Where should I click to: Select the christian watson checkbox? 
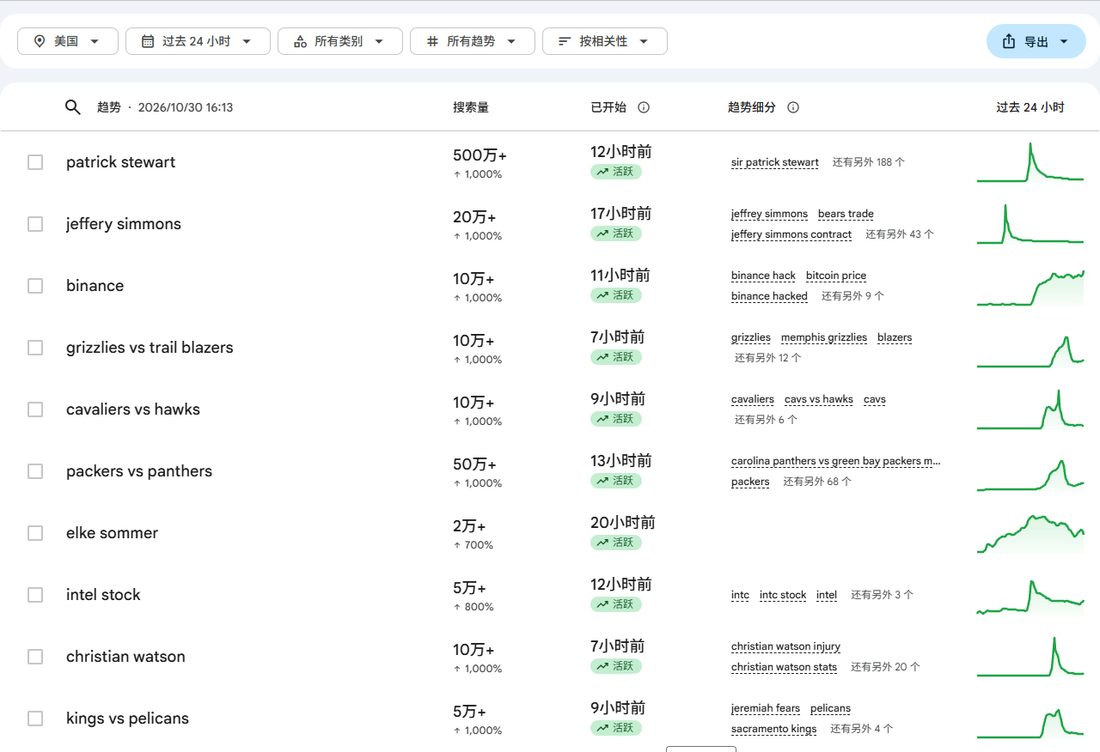coord(35,656)
